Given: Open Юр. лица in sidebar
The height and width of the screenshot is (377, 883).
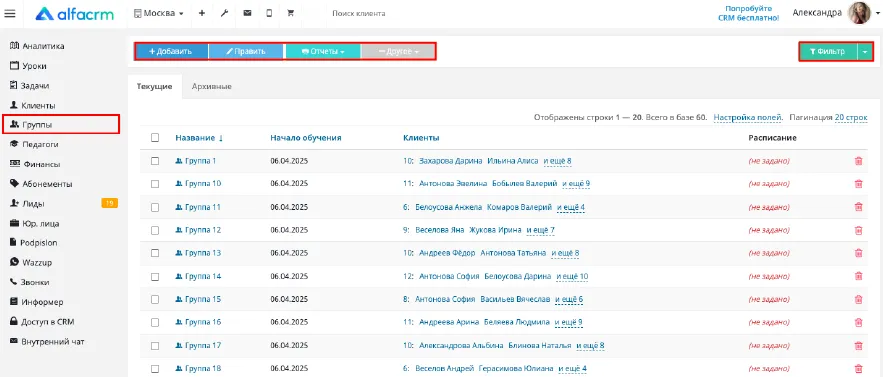Looking at the screenshot, I should [x=34, y=224].
